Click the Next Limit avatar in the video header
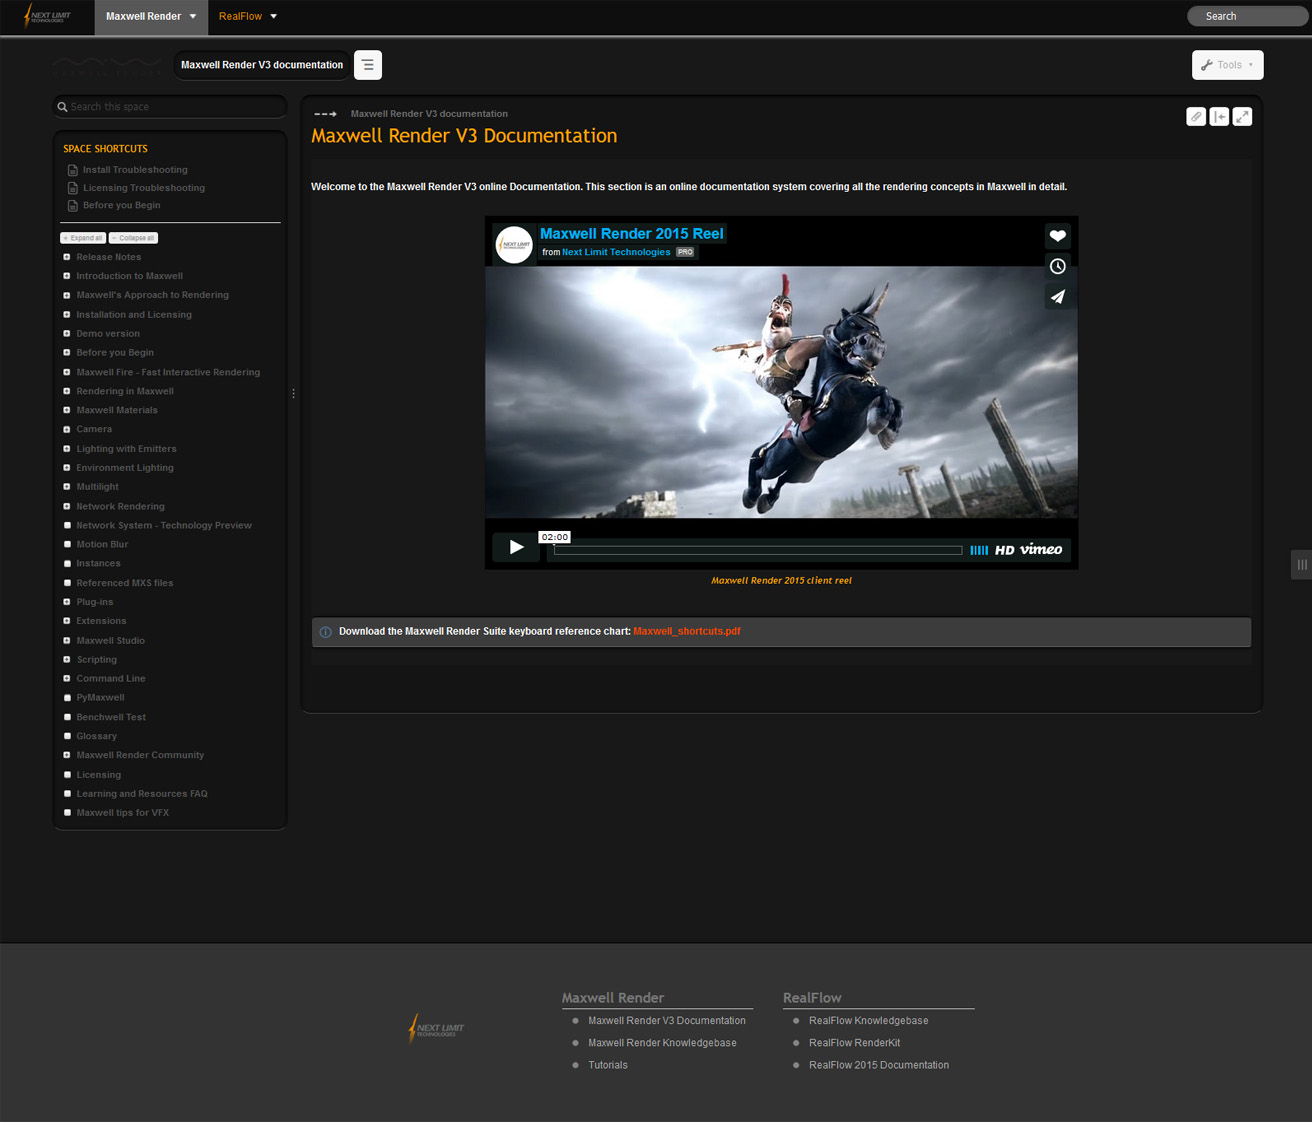 tap(514, 244)
